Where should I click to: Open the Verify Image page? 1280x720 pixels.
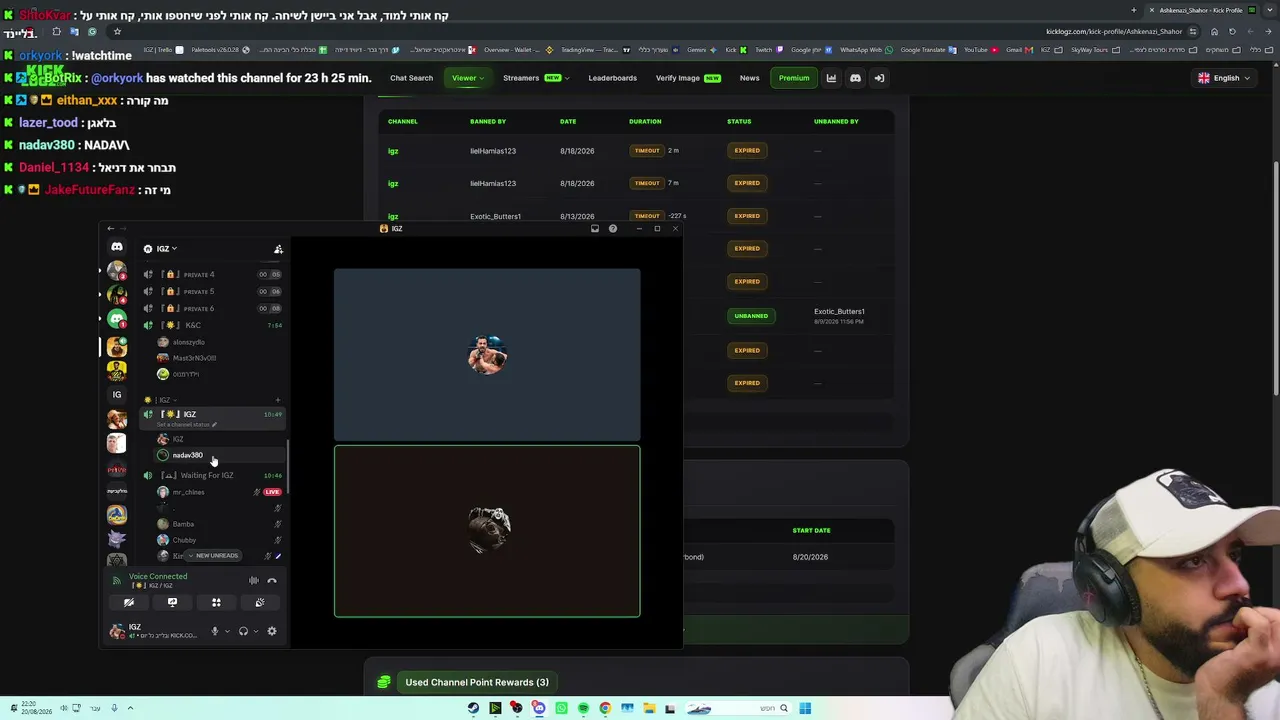pyautogui.click(x=688, y=78)
